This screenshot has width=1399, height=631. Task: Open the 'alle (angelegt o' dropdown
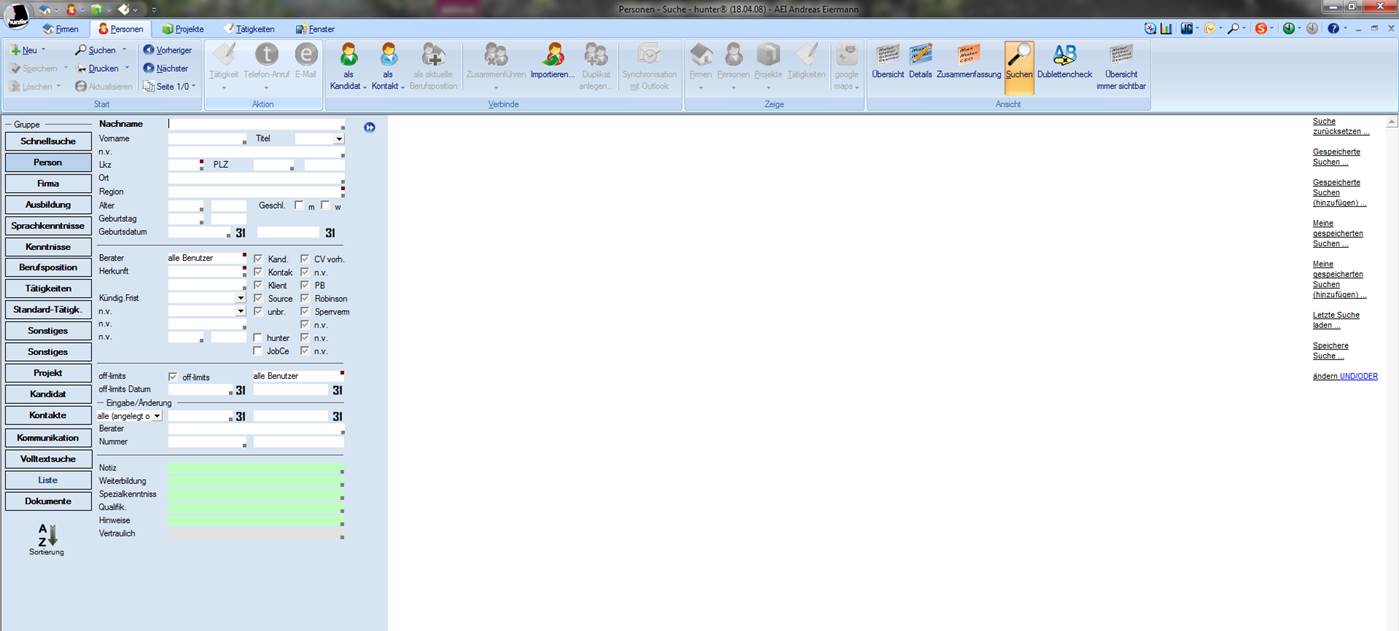[157, 416]
